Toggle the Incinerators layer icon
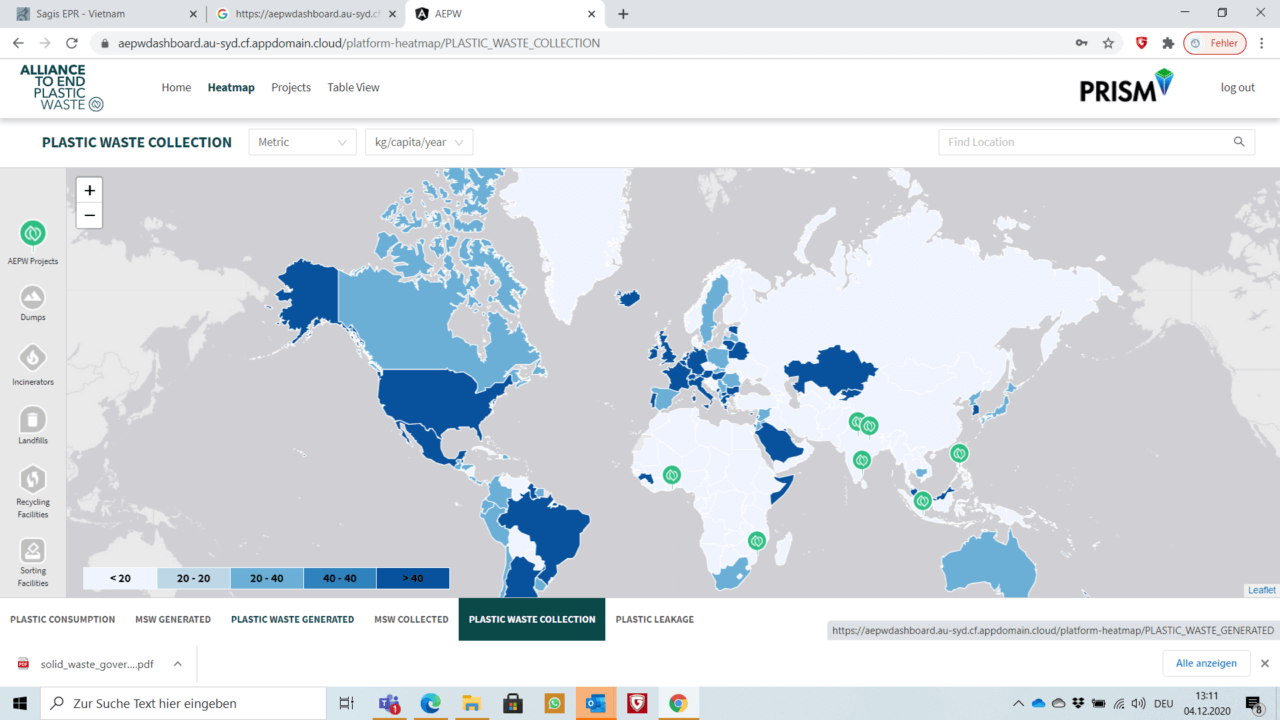The height and width of the screenshot is (720, 1280). 33,357
